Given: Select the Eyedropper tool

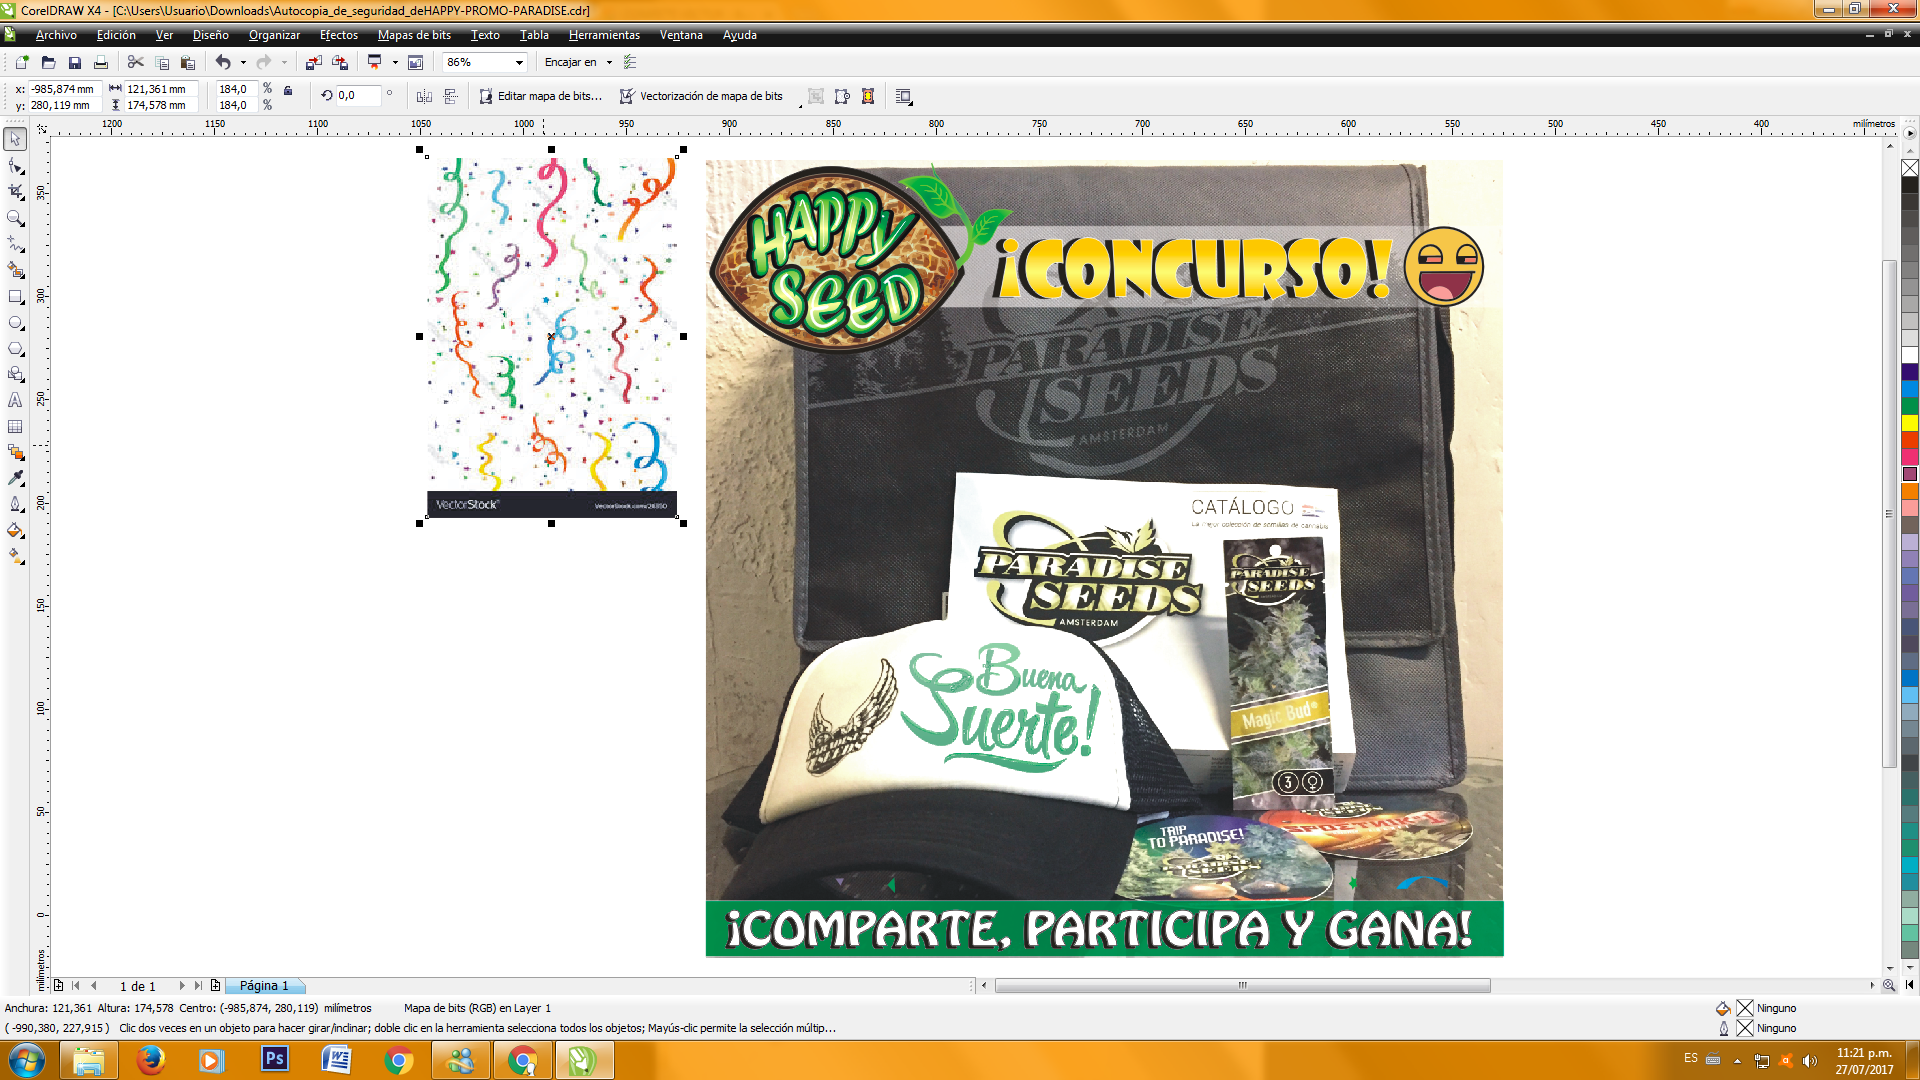Looking at the screenshot, I should pos(15,479).
